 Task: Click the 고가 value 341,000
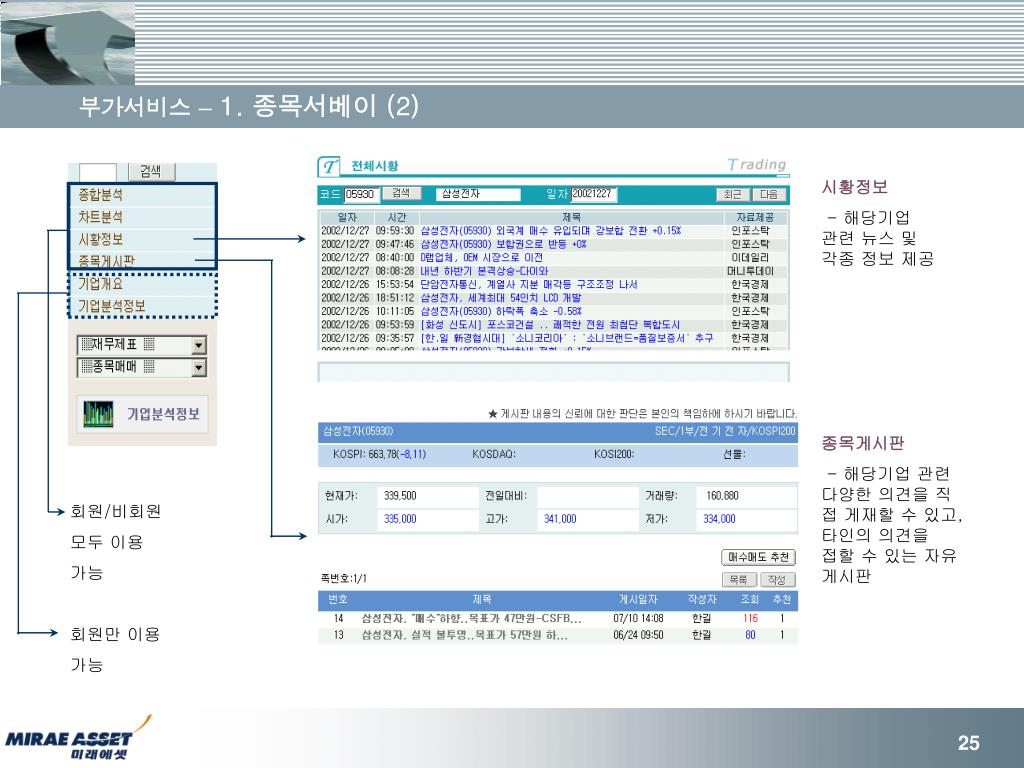click(x=560, y=519)
